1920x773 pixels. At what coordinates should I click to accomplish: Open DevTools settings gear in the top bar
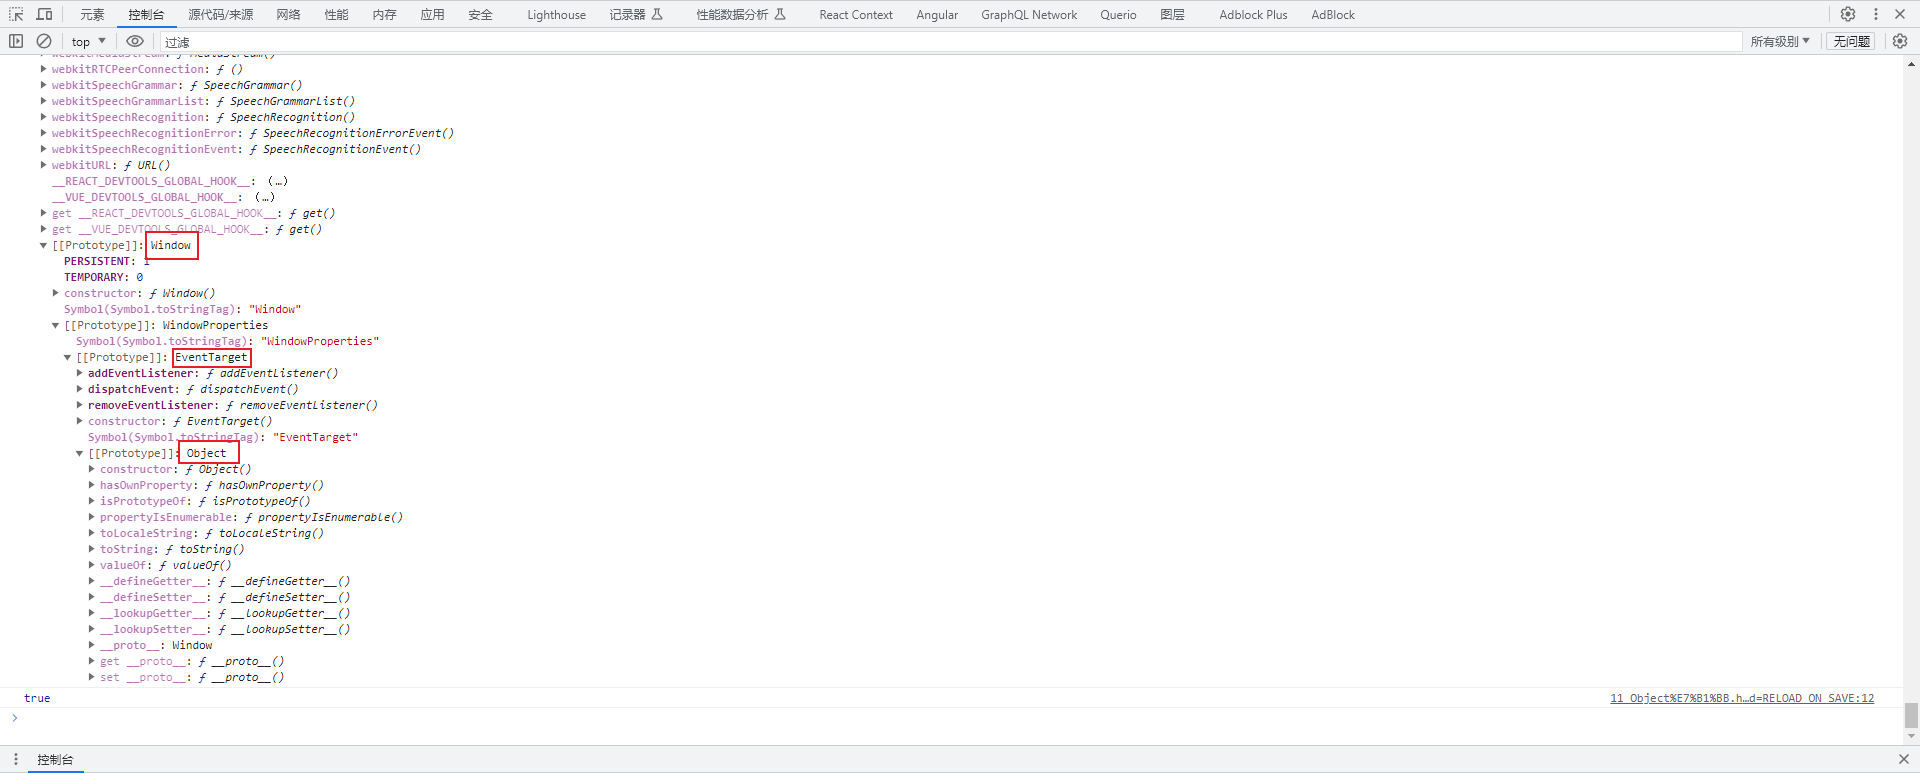point(1848,14)
